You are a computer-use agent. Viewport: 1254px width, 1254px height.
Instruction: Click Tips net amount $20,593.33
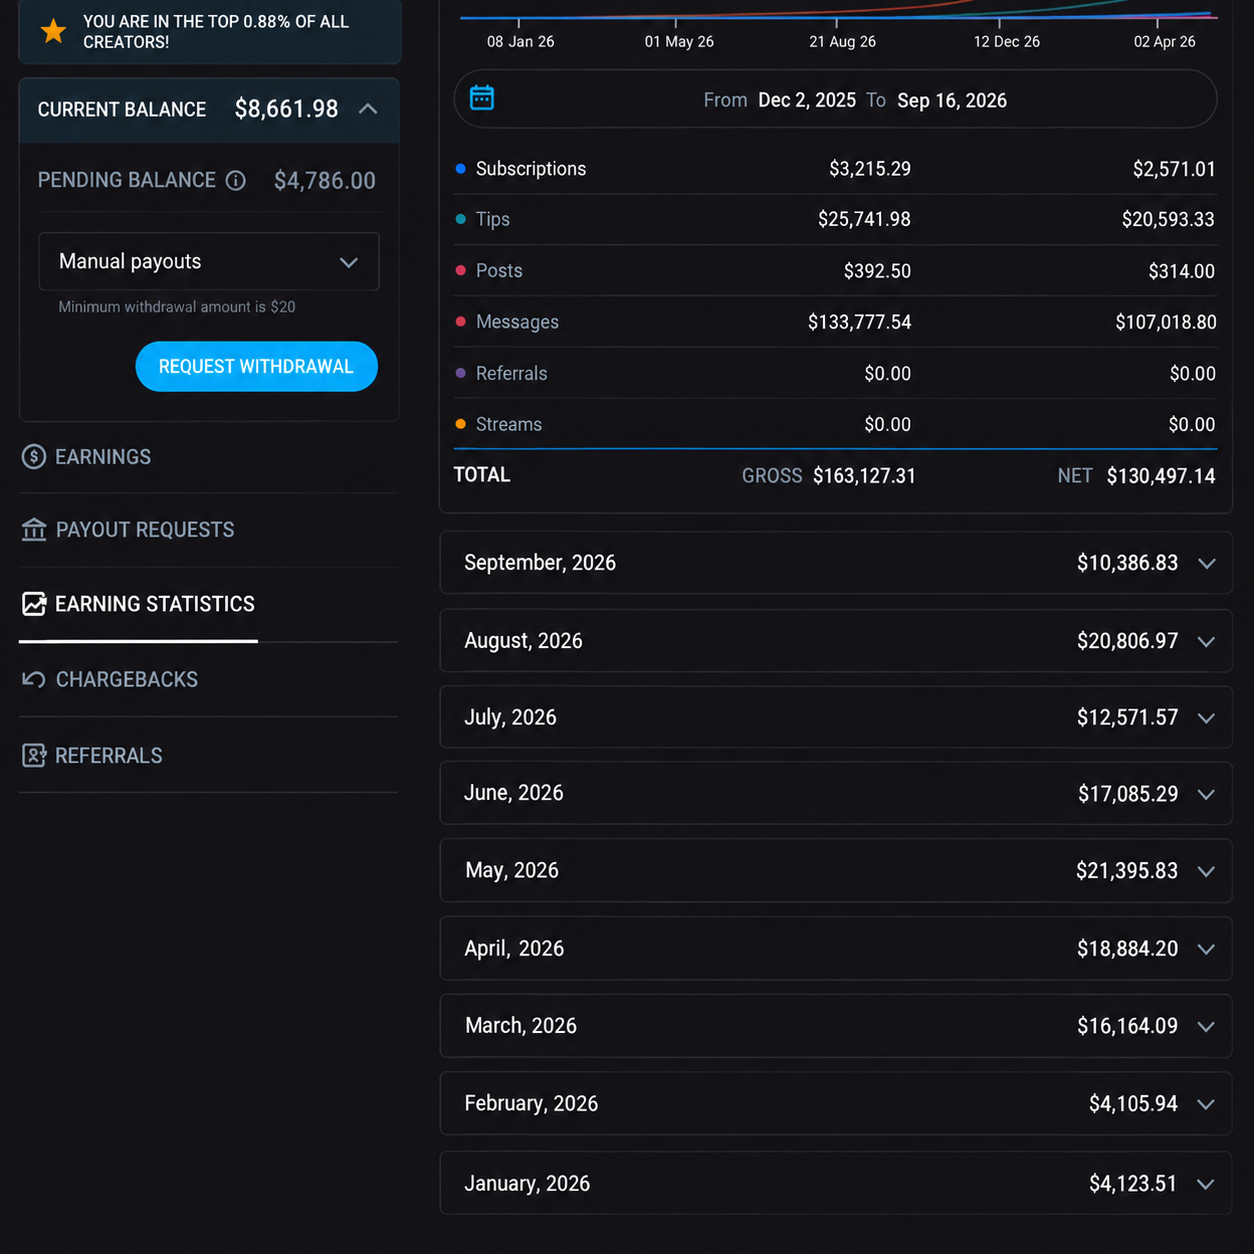1168,219
